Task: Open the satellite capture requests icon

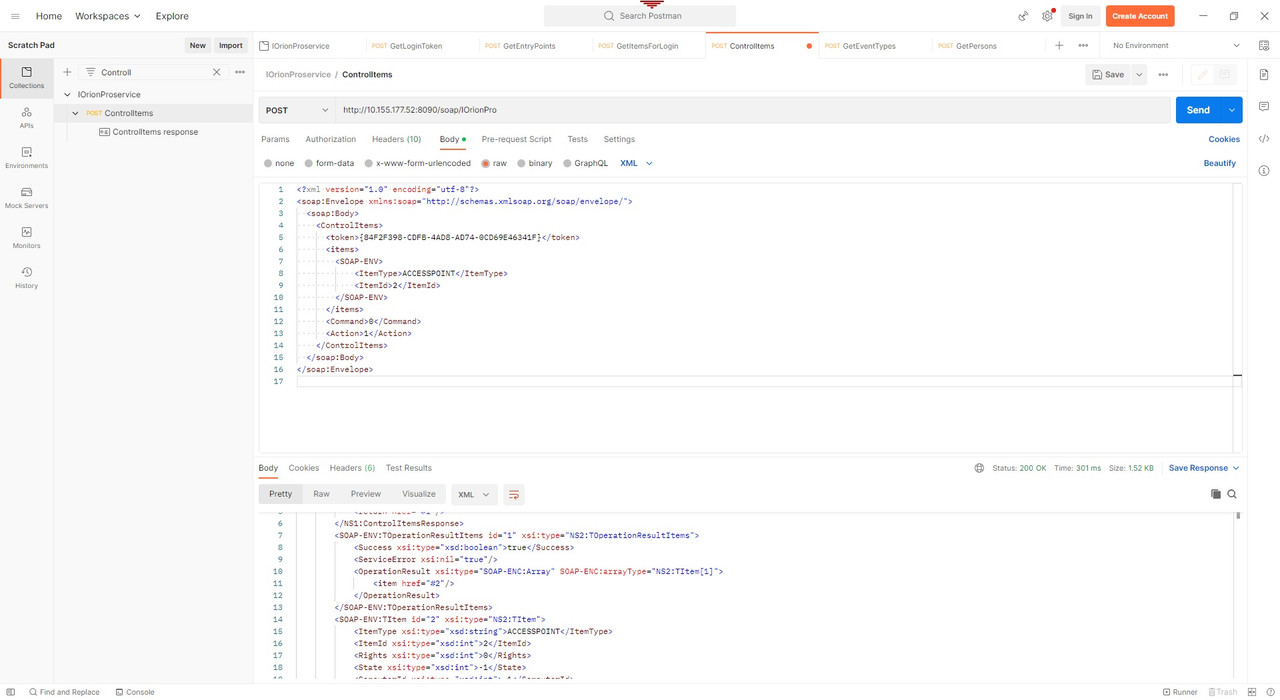Action: pyautogui.click(x=1023, y=16)
